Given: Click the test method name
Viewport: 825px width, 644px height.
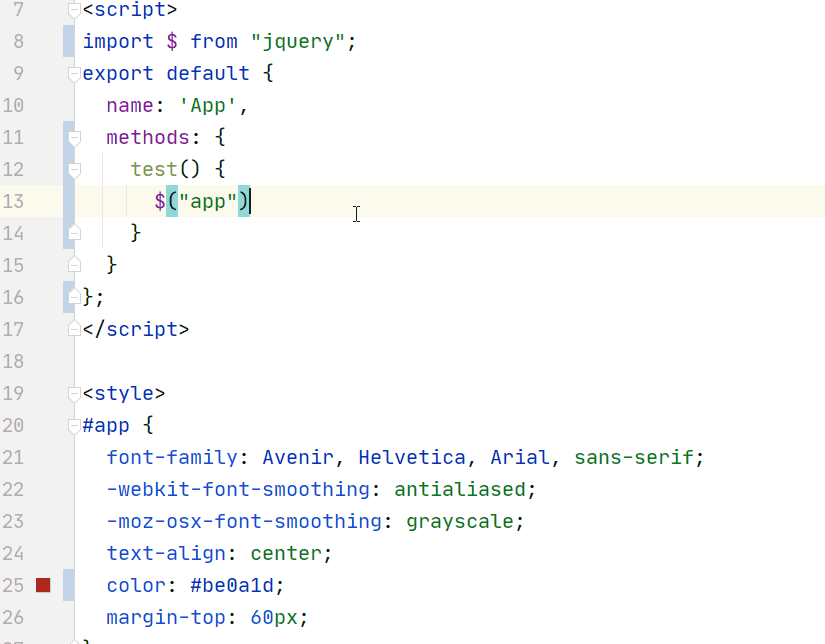Looking at the screenshot, I should [155, 169].
